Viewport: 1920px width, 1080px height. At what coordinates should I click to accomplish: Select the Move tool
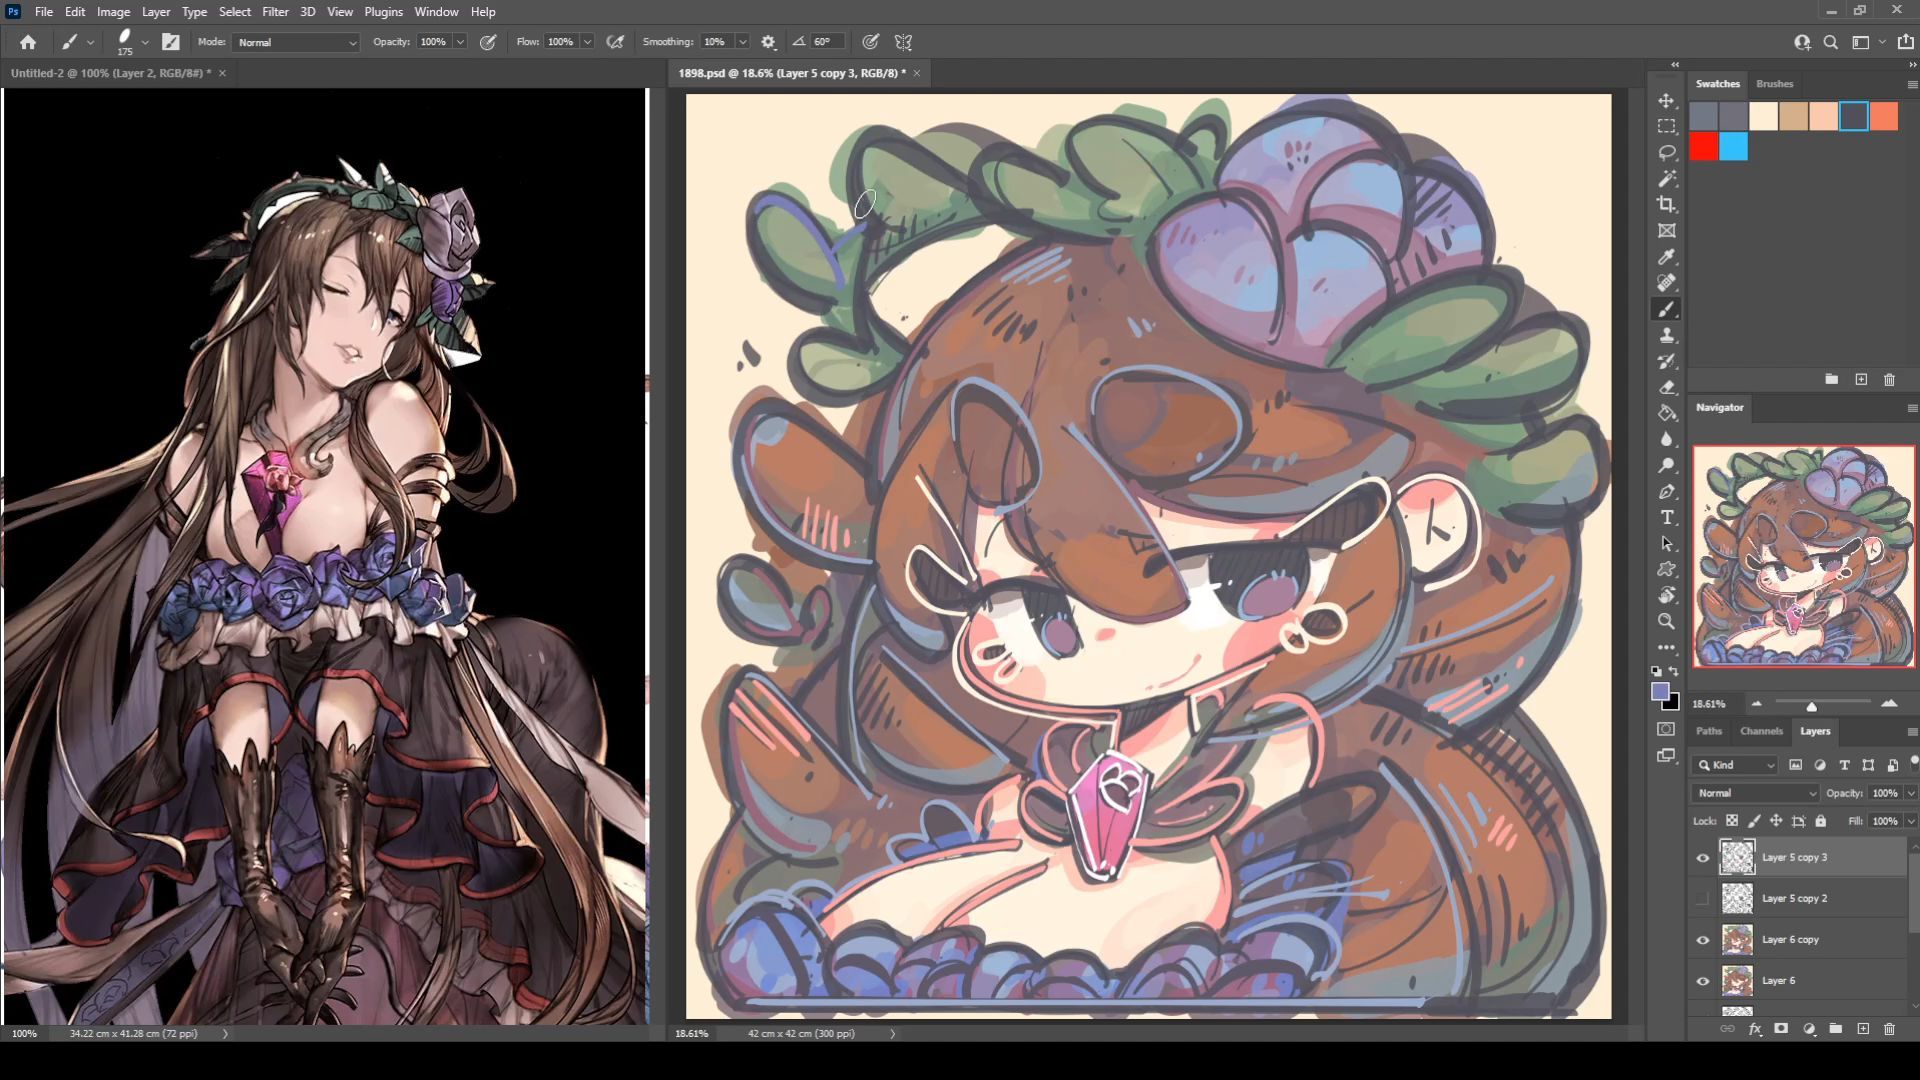tap(1666, 101)
